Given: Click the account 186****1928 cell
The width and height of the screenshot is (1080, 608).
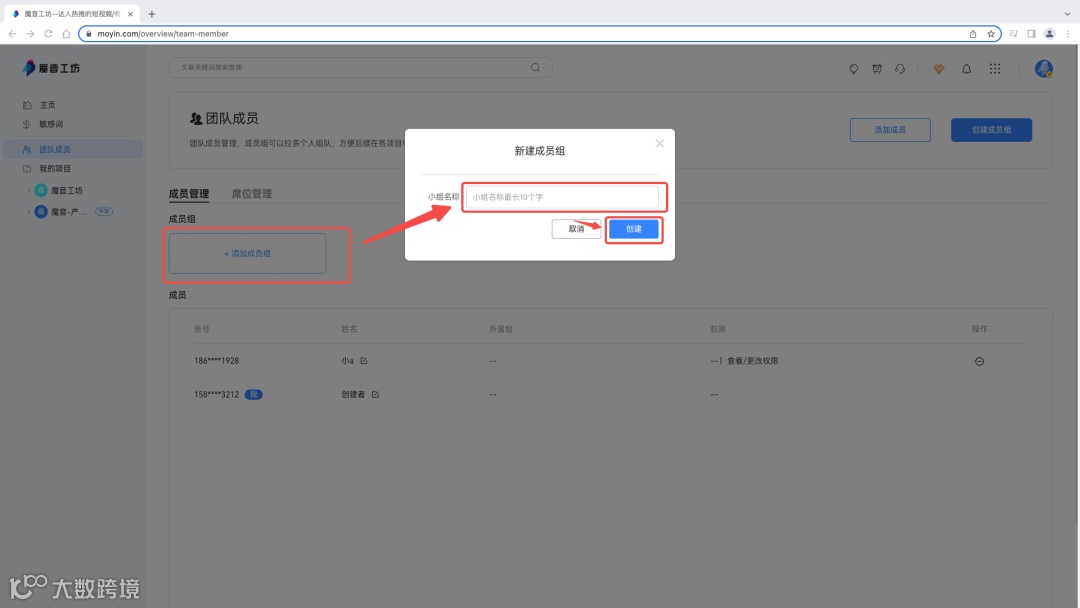Looking at the screenshot, I should 216,361.
